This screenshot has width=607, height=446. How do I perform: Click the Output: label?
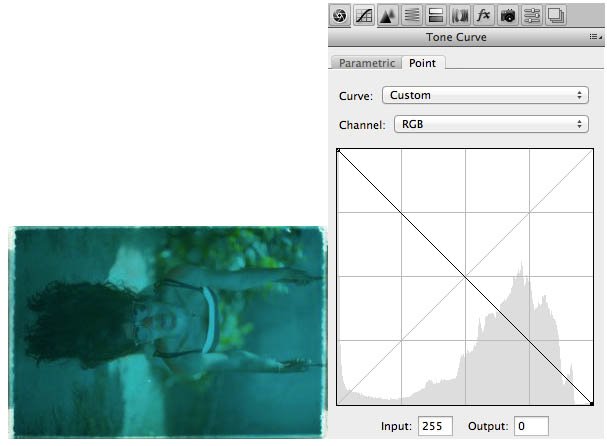[x=488, y=426]
